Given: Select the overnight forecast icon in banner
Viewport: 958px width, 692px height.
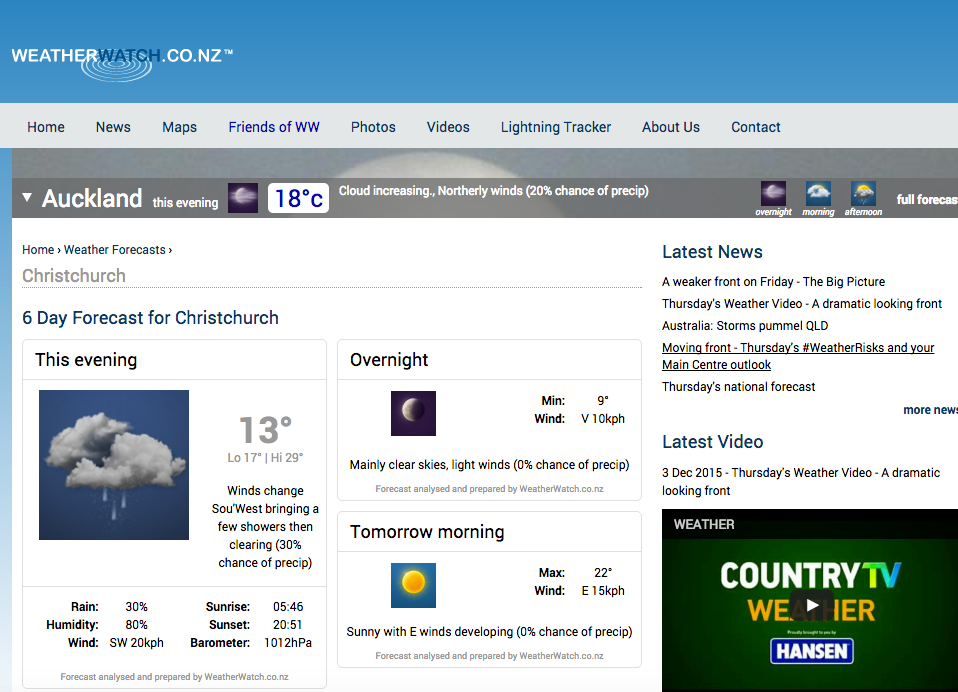Looking at the screenshot, I should point(773,194).
